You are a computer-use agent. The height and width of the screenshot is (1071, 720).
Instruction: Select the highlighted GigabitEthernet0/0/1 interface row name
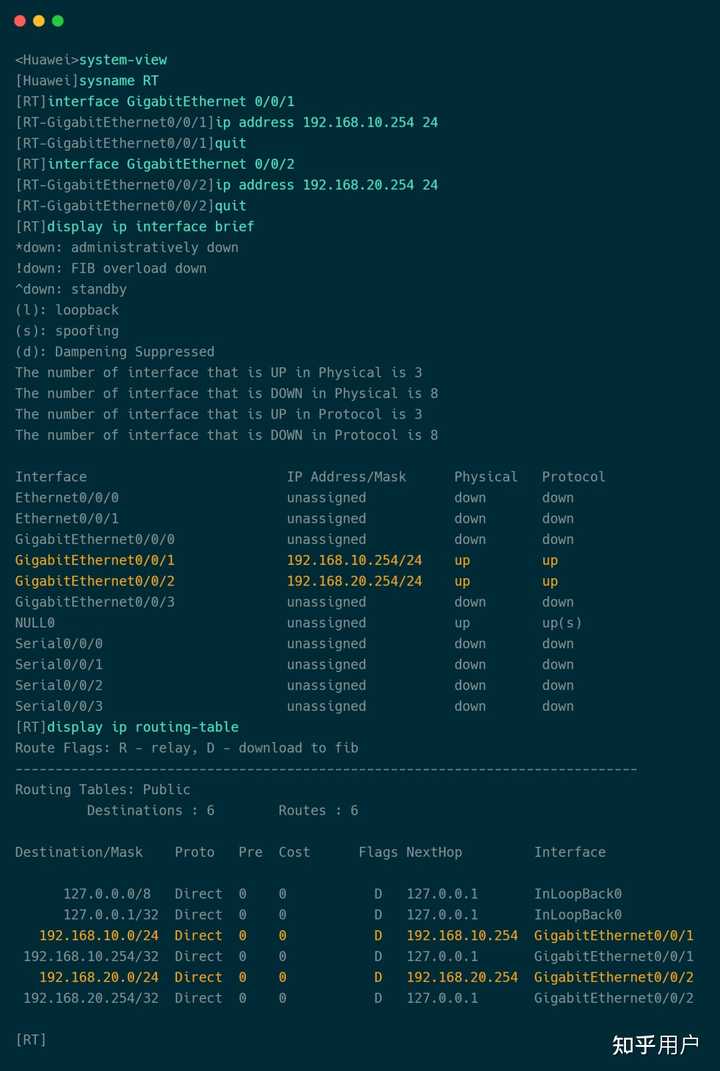[x=94, y=561]
